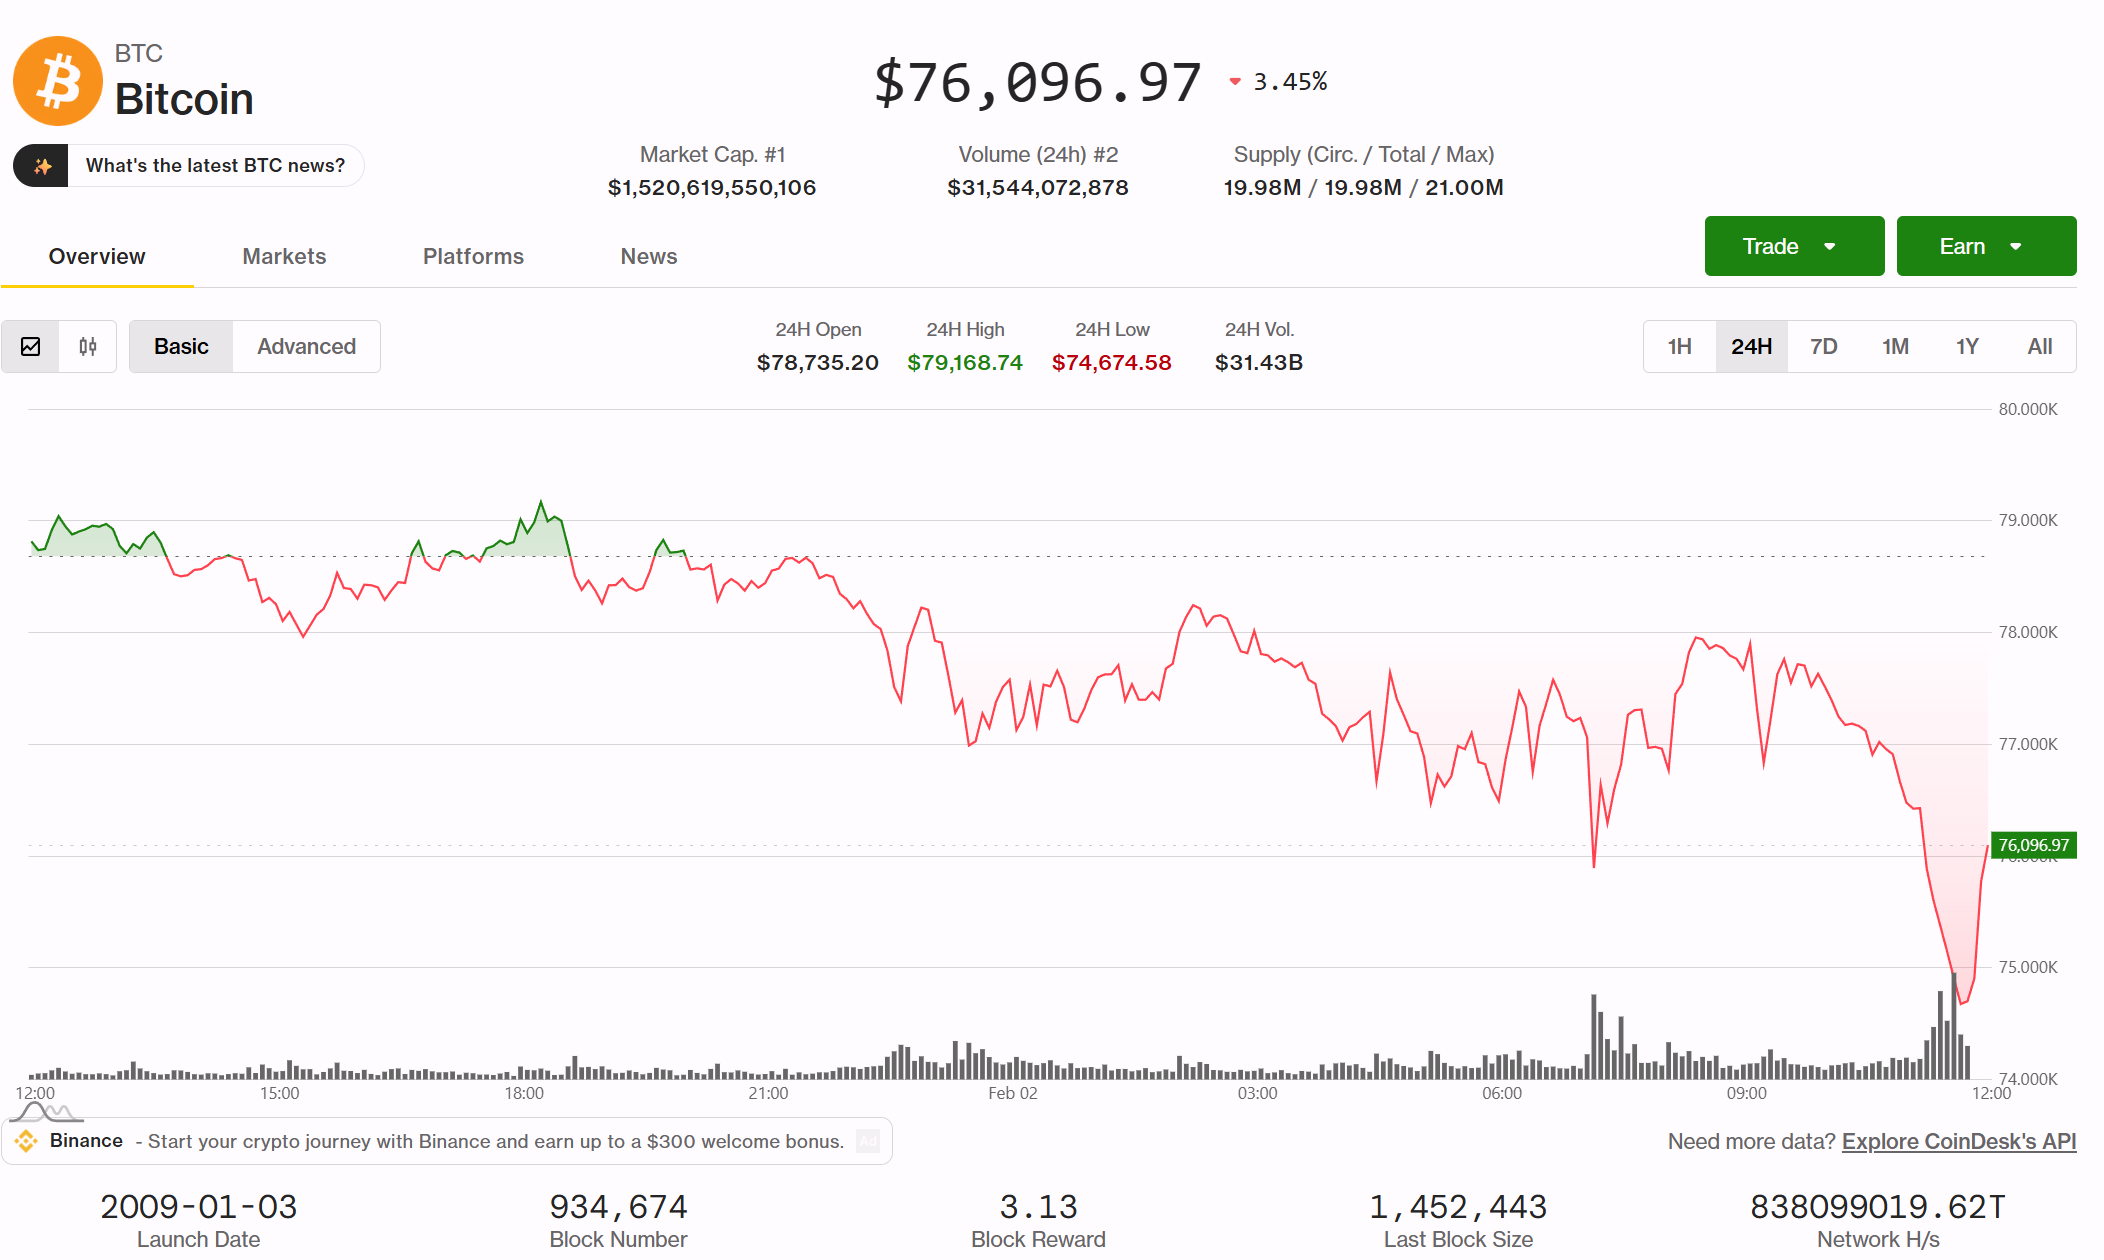Expand the Earn dropdown menu
Image resolution: width=2104 pixels, height=1260 pixels.
(x=1986, y=247)
